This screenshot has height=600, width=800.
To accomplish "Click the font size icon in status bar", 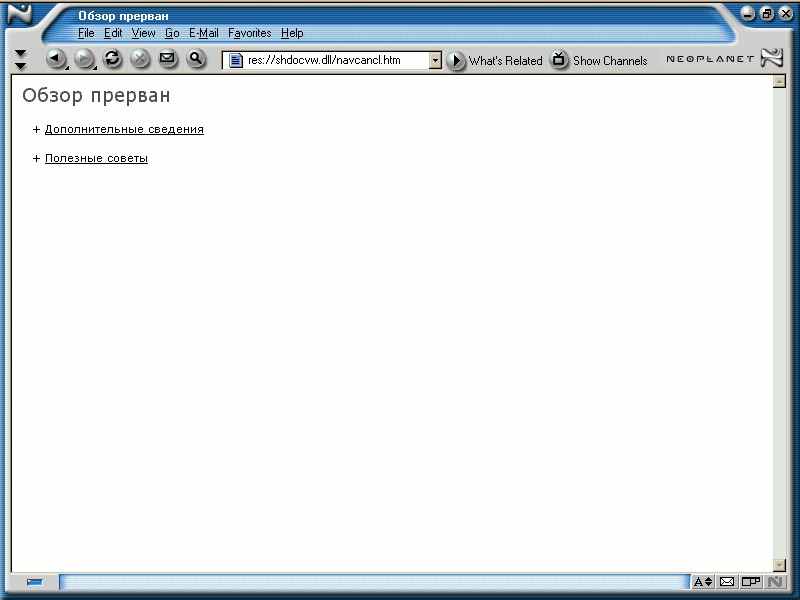I will (x=703, y=582).
